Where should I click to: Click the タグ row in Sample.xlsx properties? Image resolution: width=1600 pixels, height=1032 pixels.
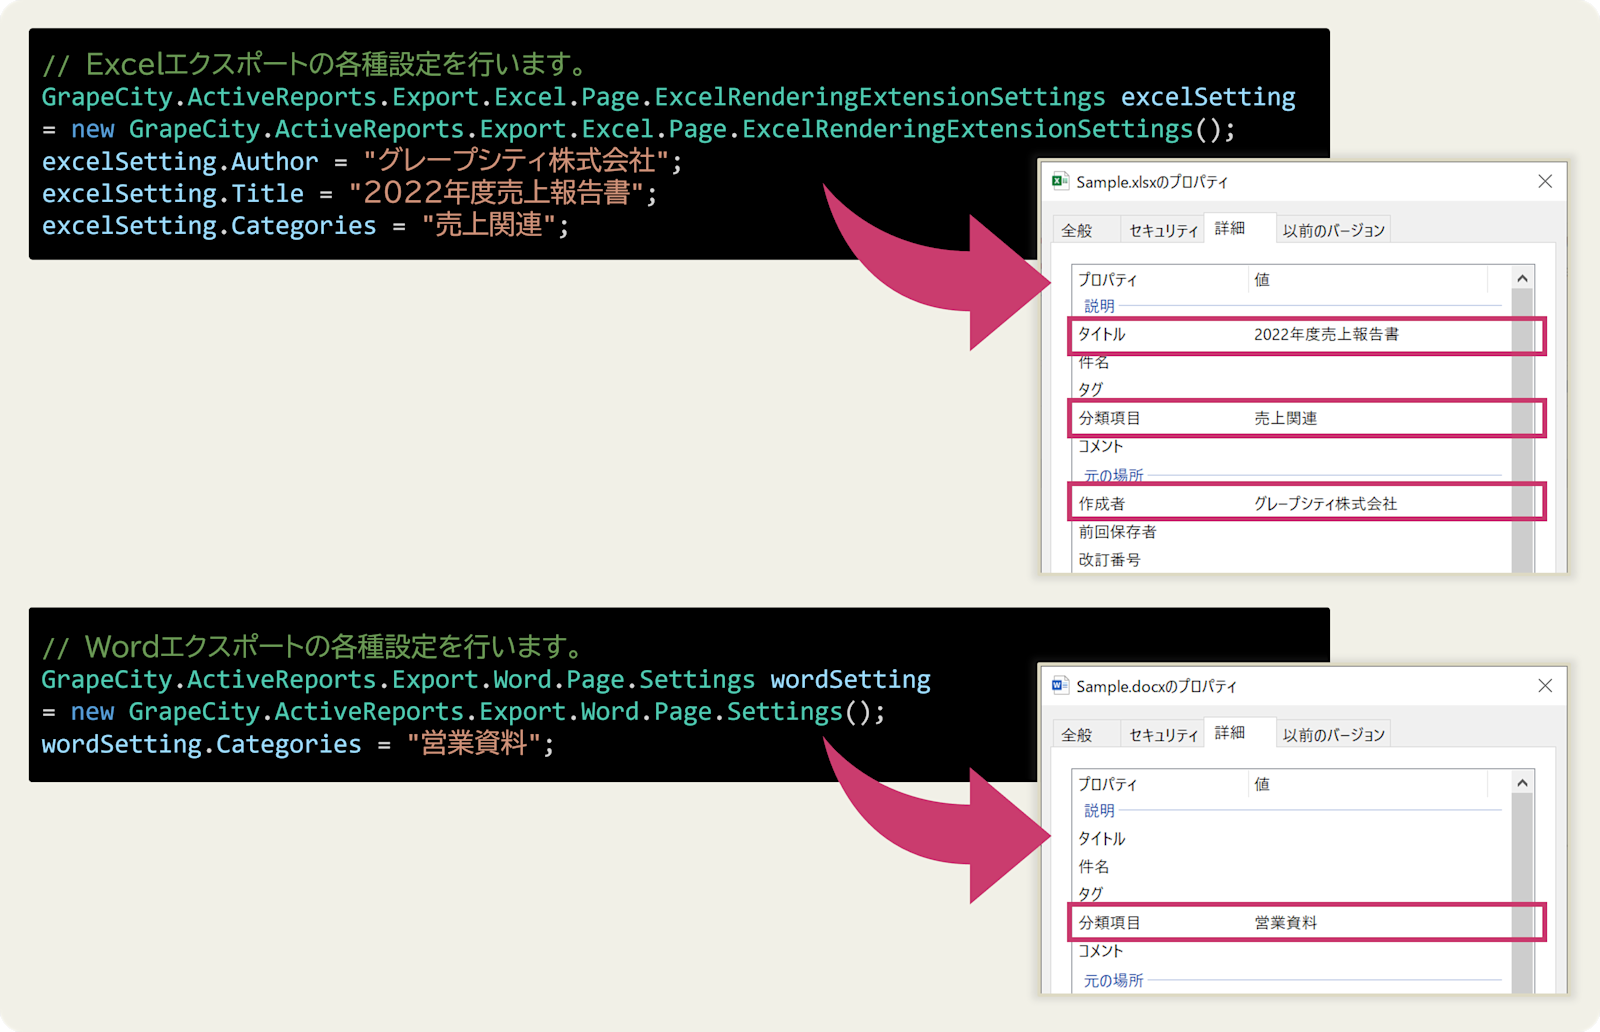tap(1292, 389)
